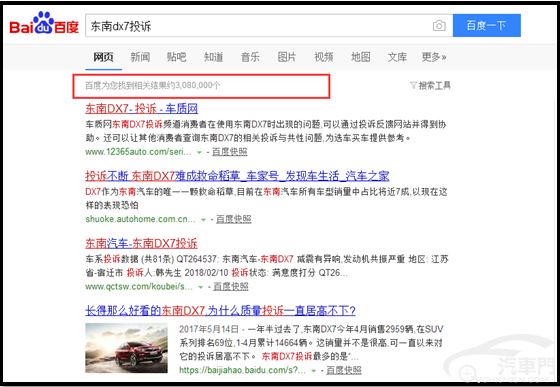Focus the search input field with 东南dx7投诉
Viewport: 560px width, 387px height.
(257, 26)
